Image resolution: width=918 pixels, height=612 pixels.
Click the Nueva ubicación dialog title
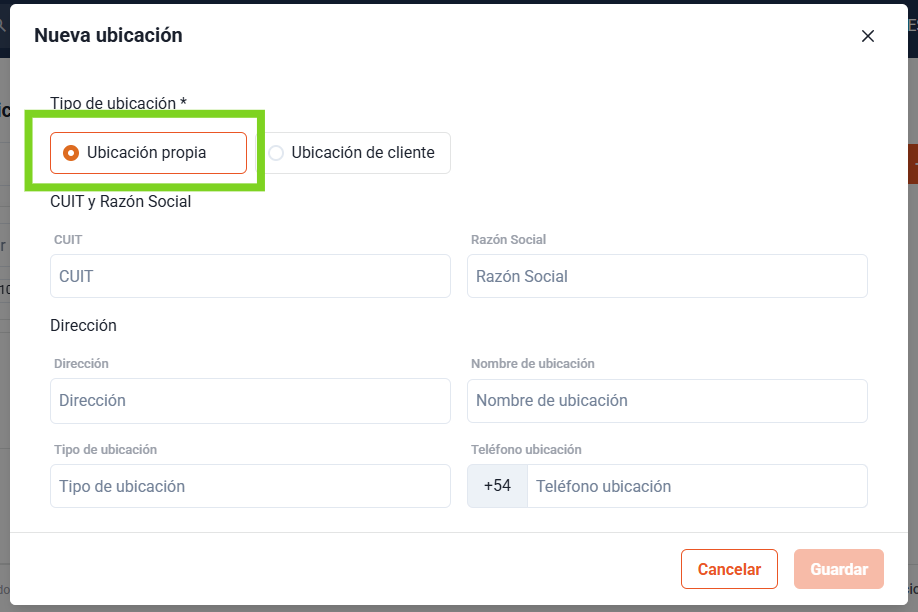point(108,35)
